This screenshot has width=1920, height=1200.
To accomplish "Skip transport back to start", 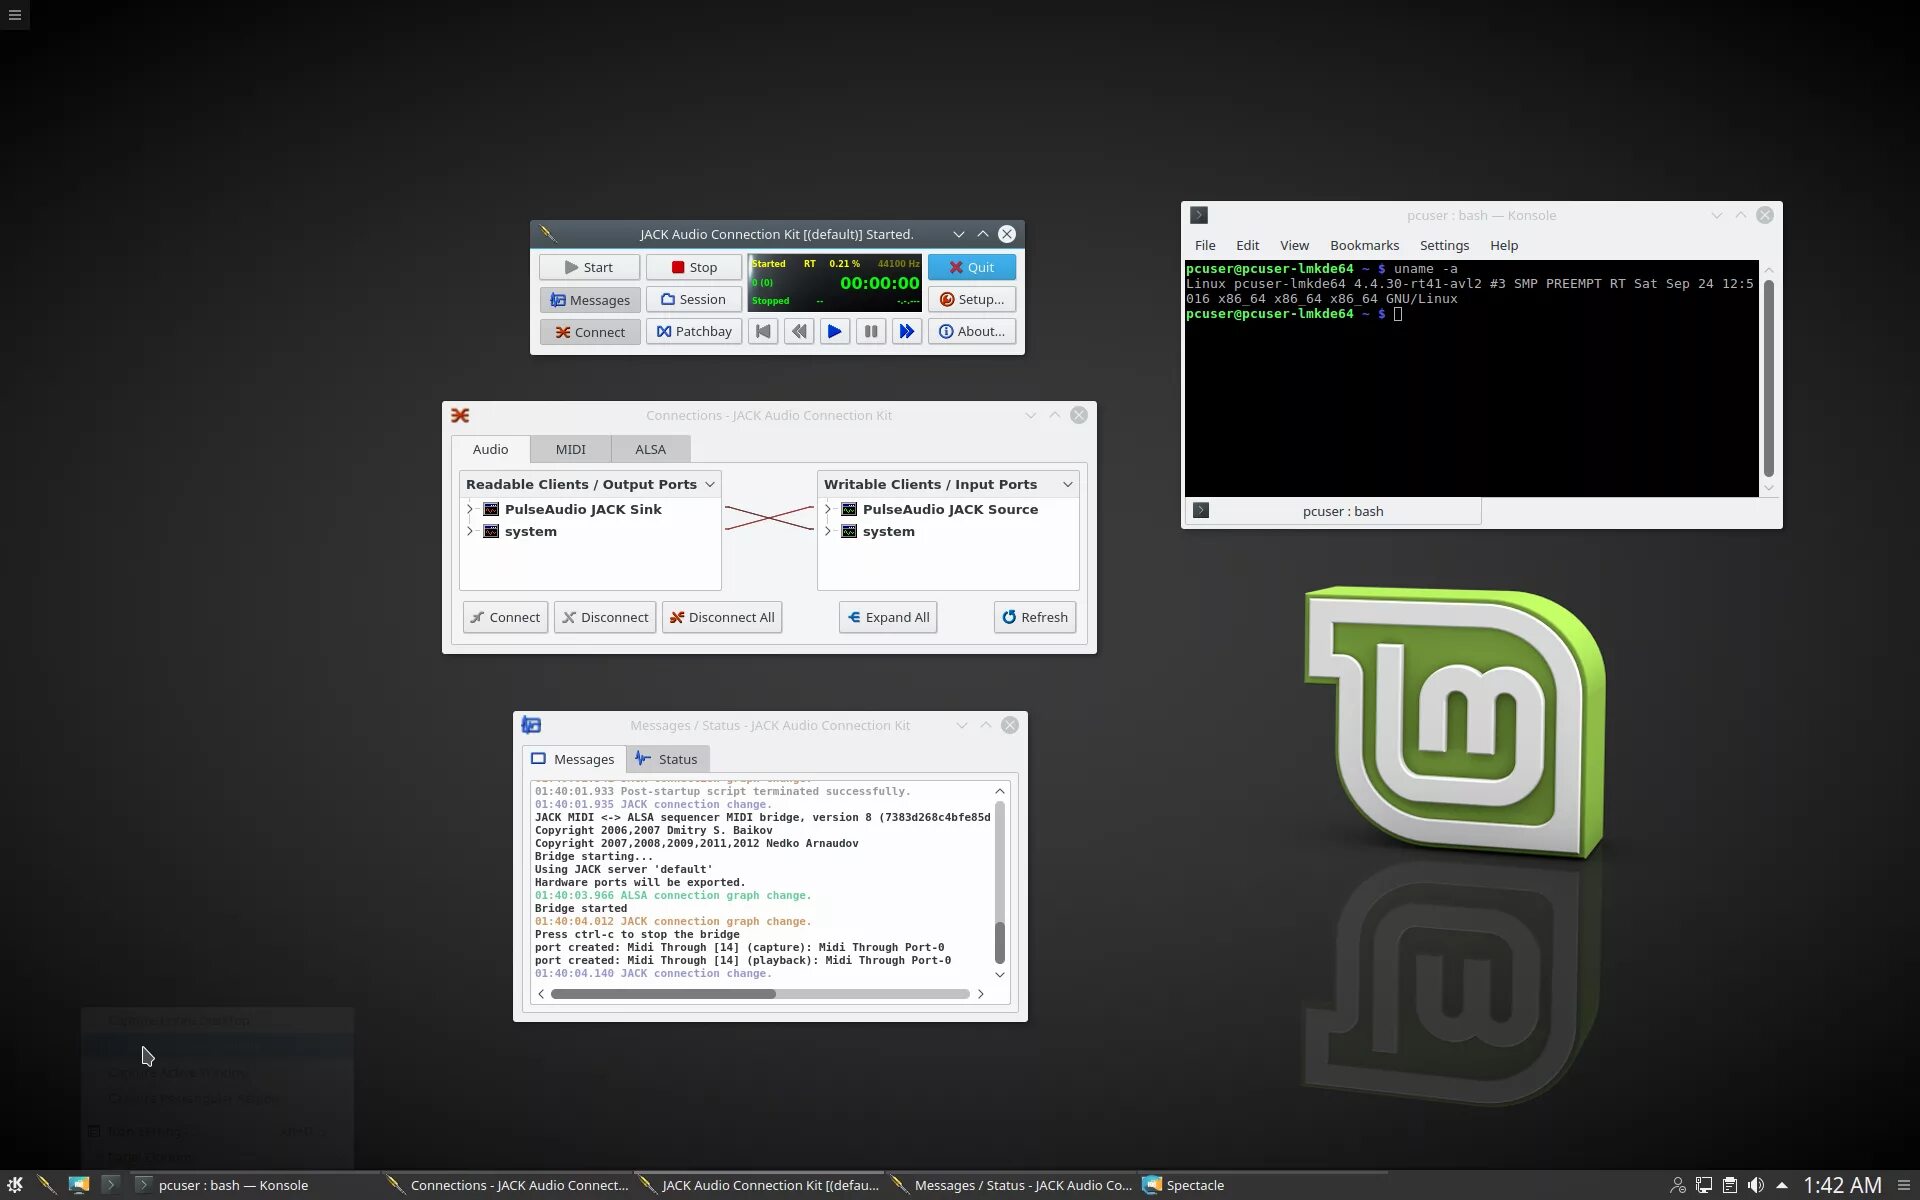I will pos(763,331).
